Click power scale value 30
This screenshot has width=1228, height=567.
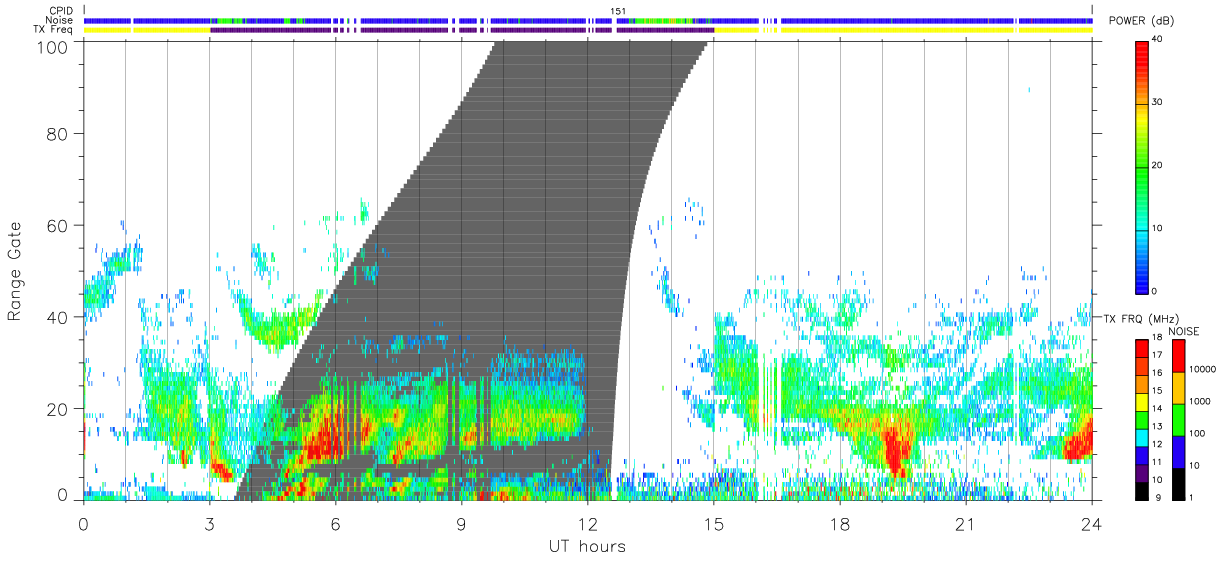(1158, 102)
